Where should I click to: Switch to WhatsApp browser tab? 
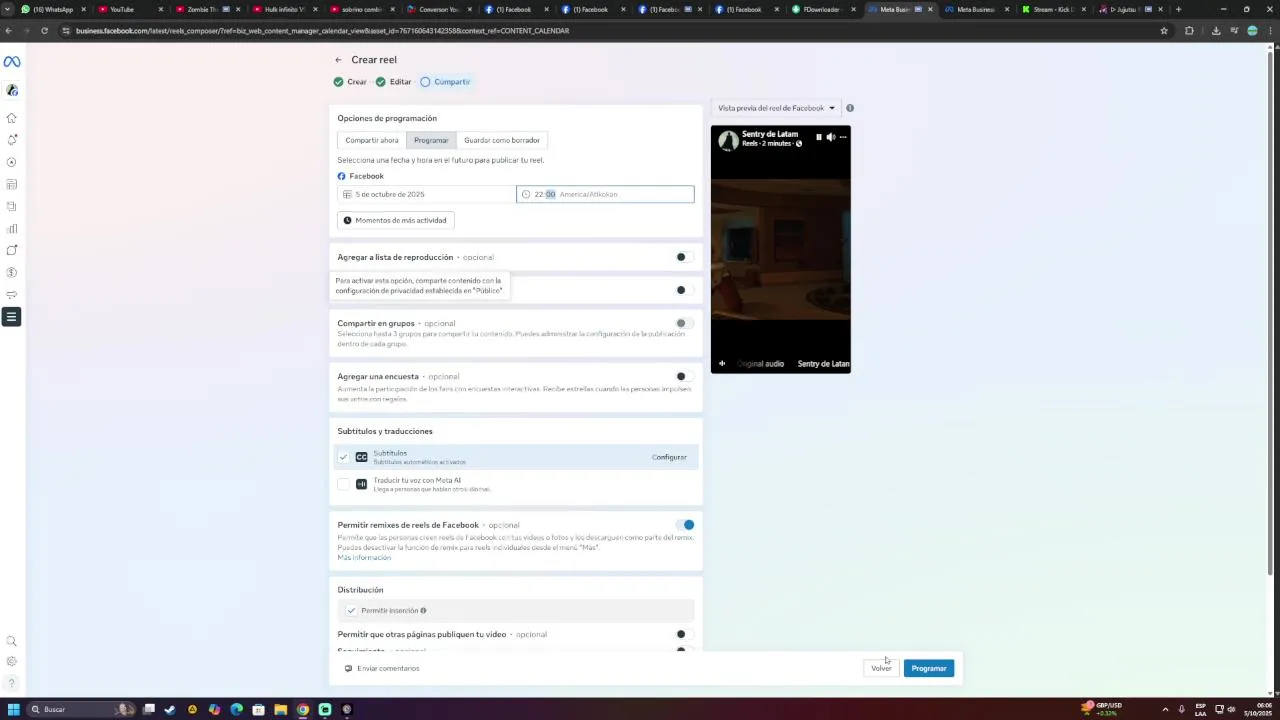54,9
